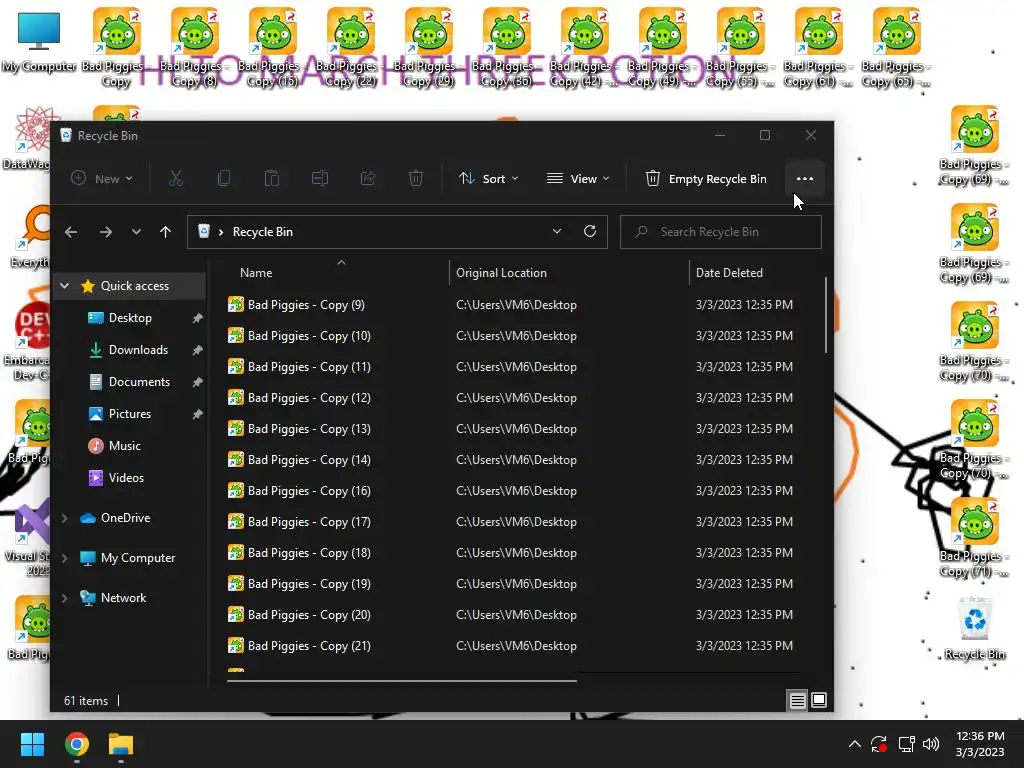Image resolution: width=1024 pixels, height=768 pixels.
Task: Select Bad Piggies - Copy (36) desktop shortcut
Action: 507,48
